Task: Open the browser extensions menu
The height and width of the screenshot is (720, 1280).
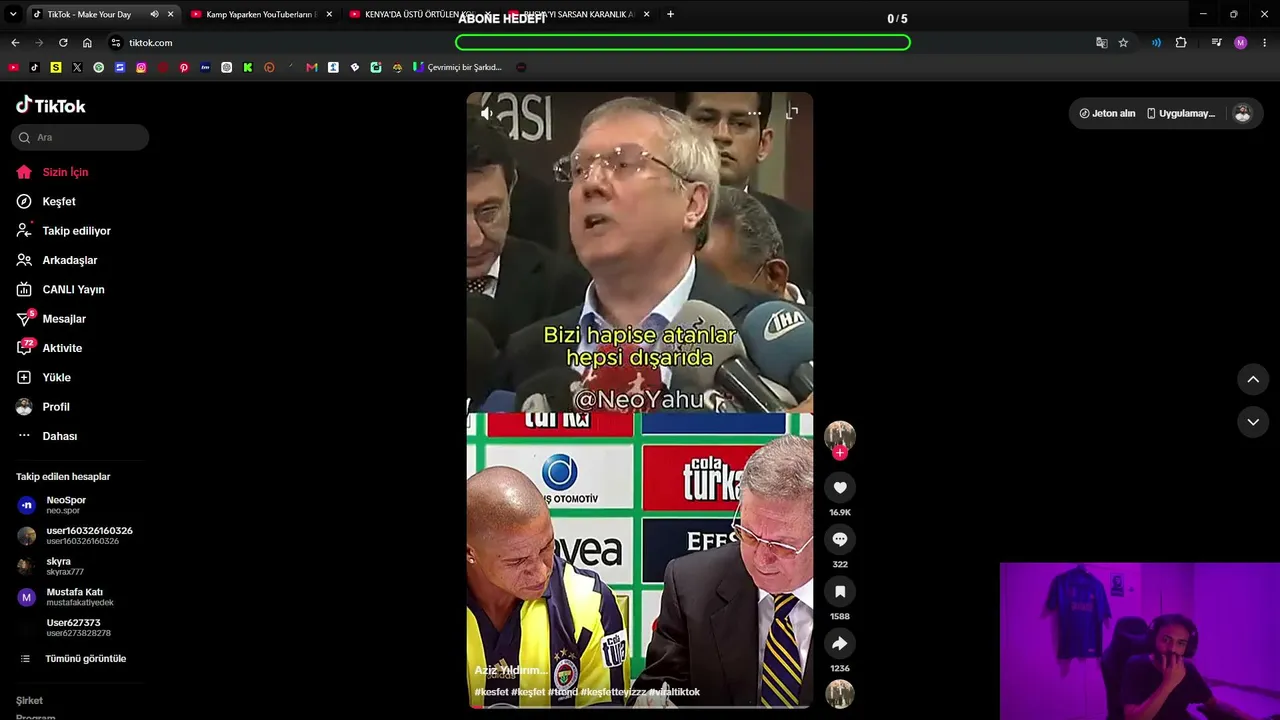Action: click(1181, 43)
